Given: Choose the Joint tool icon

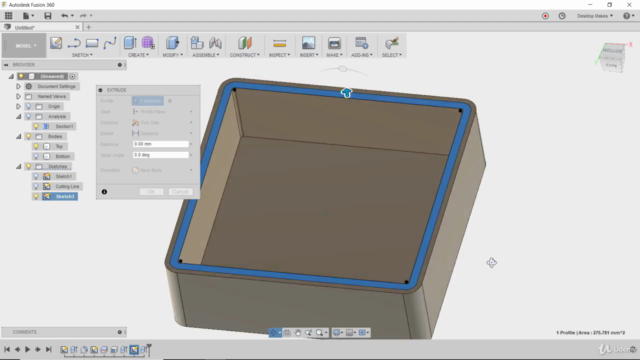Looking at the screenshot, I should pos(215,43).
